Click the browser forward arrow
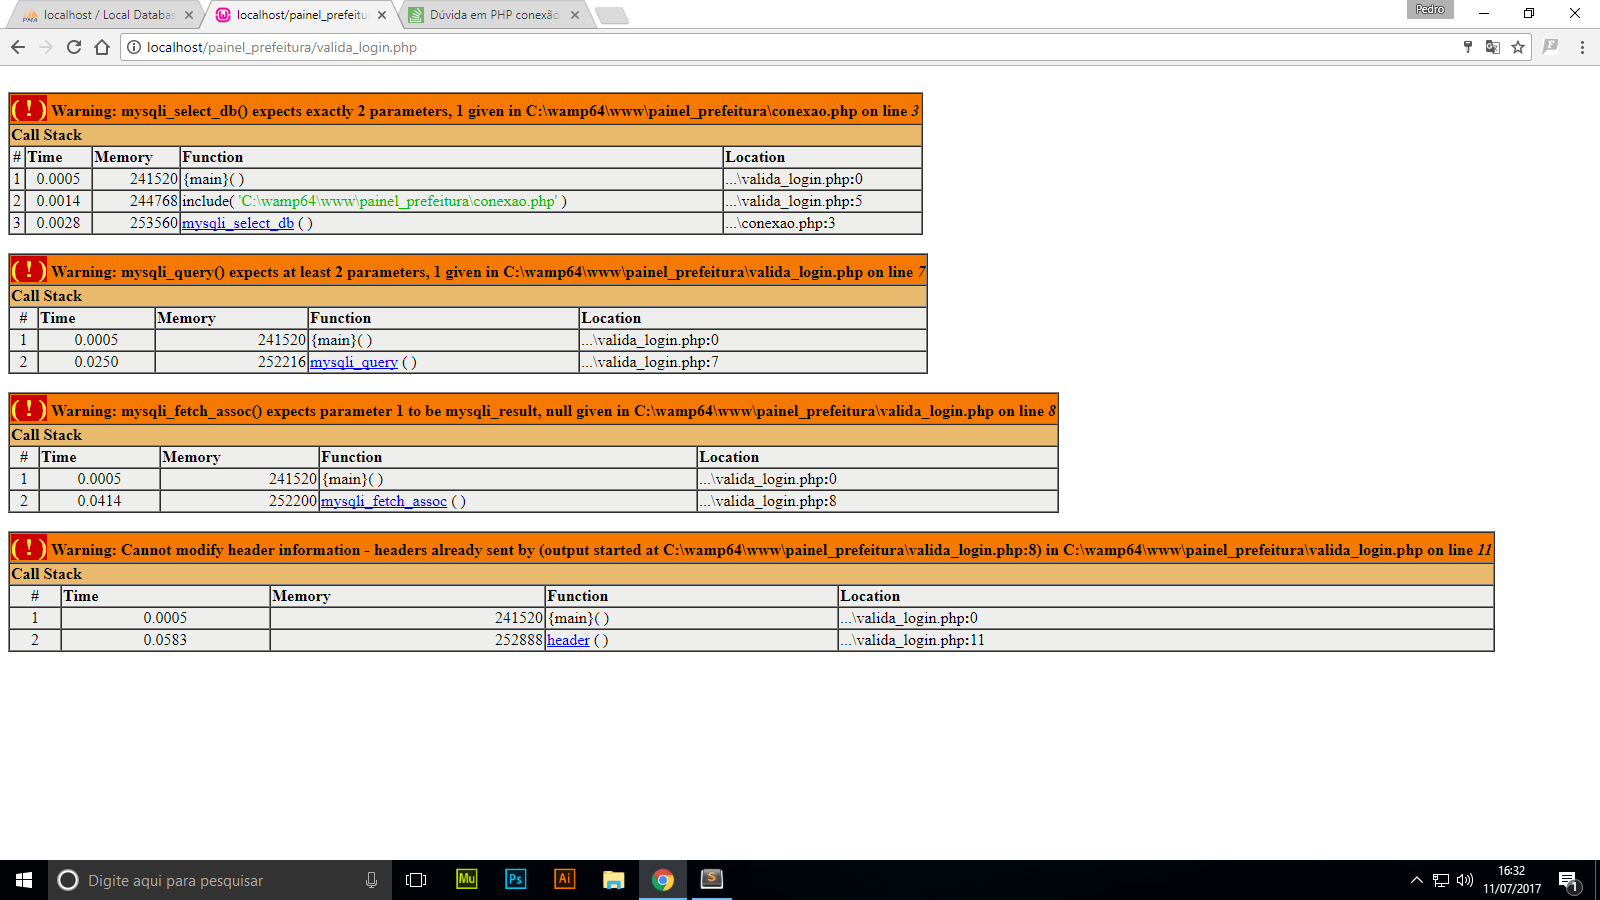This screenshot has height=900, width=1600. pyautogui.click(x=46, y=47)
